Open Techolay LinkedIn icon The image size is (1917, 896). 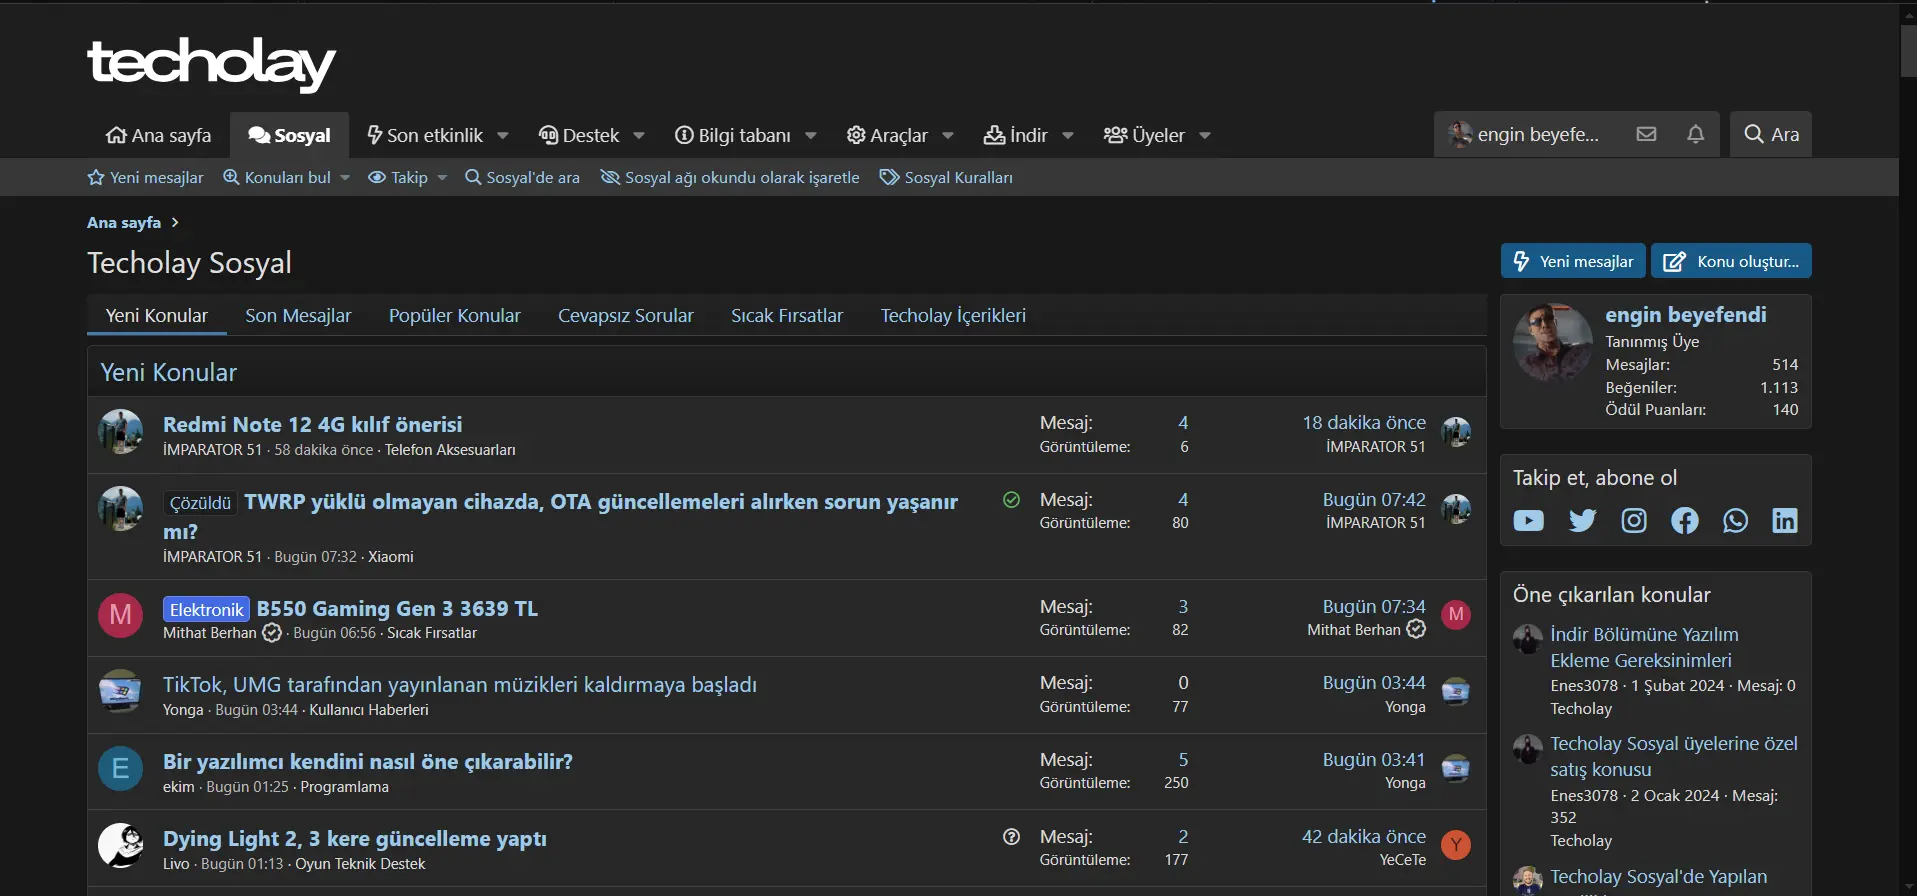point(1785,520)
